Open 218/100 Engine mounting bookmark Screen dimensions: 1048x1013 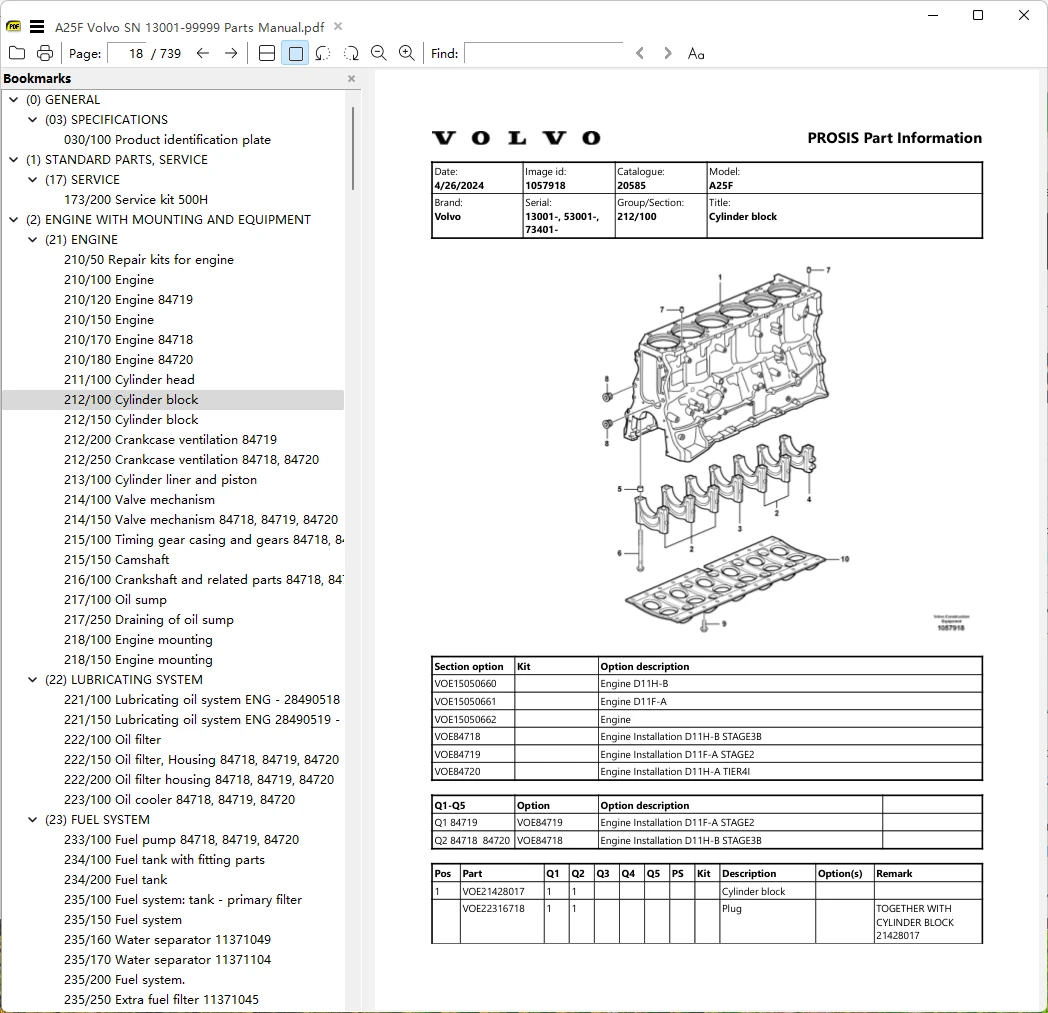(138, 640)
